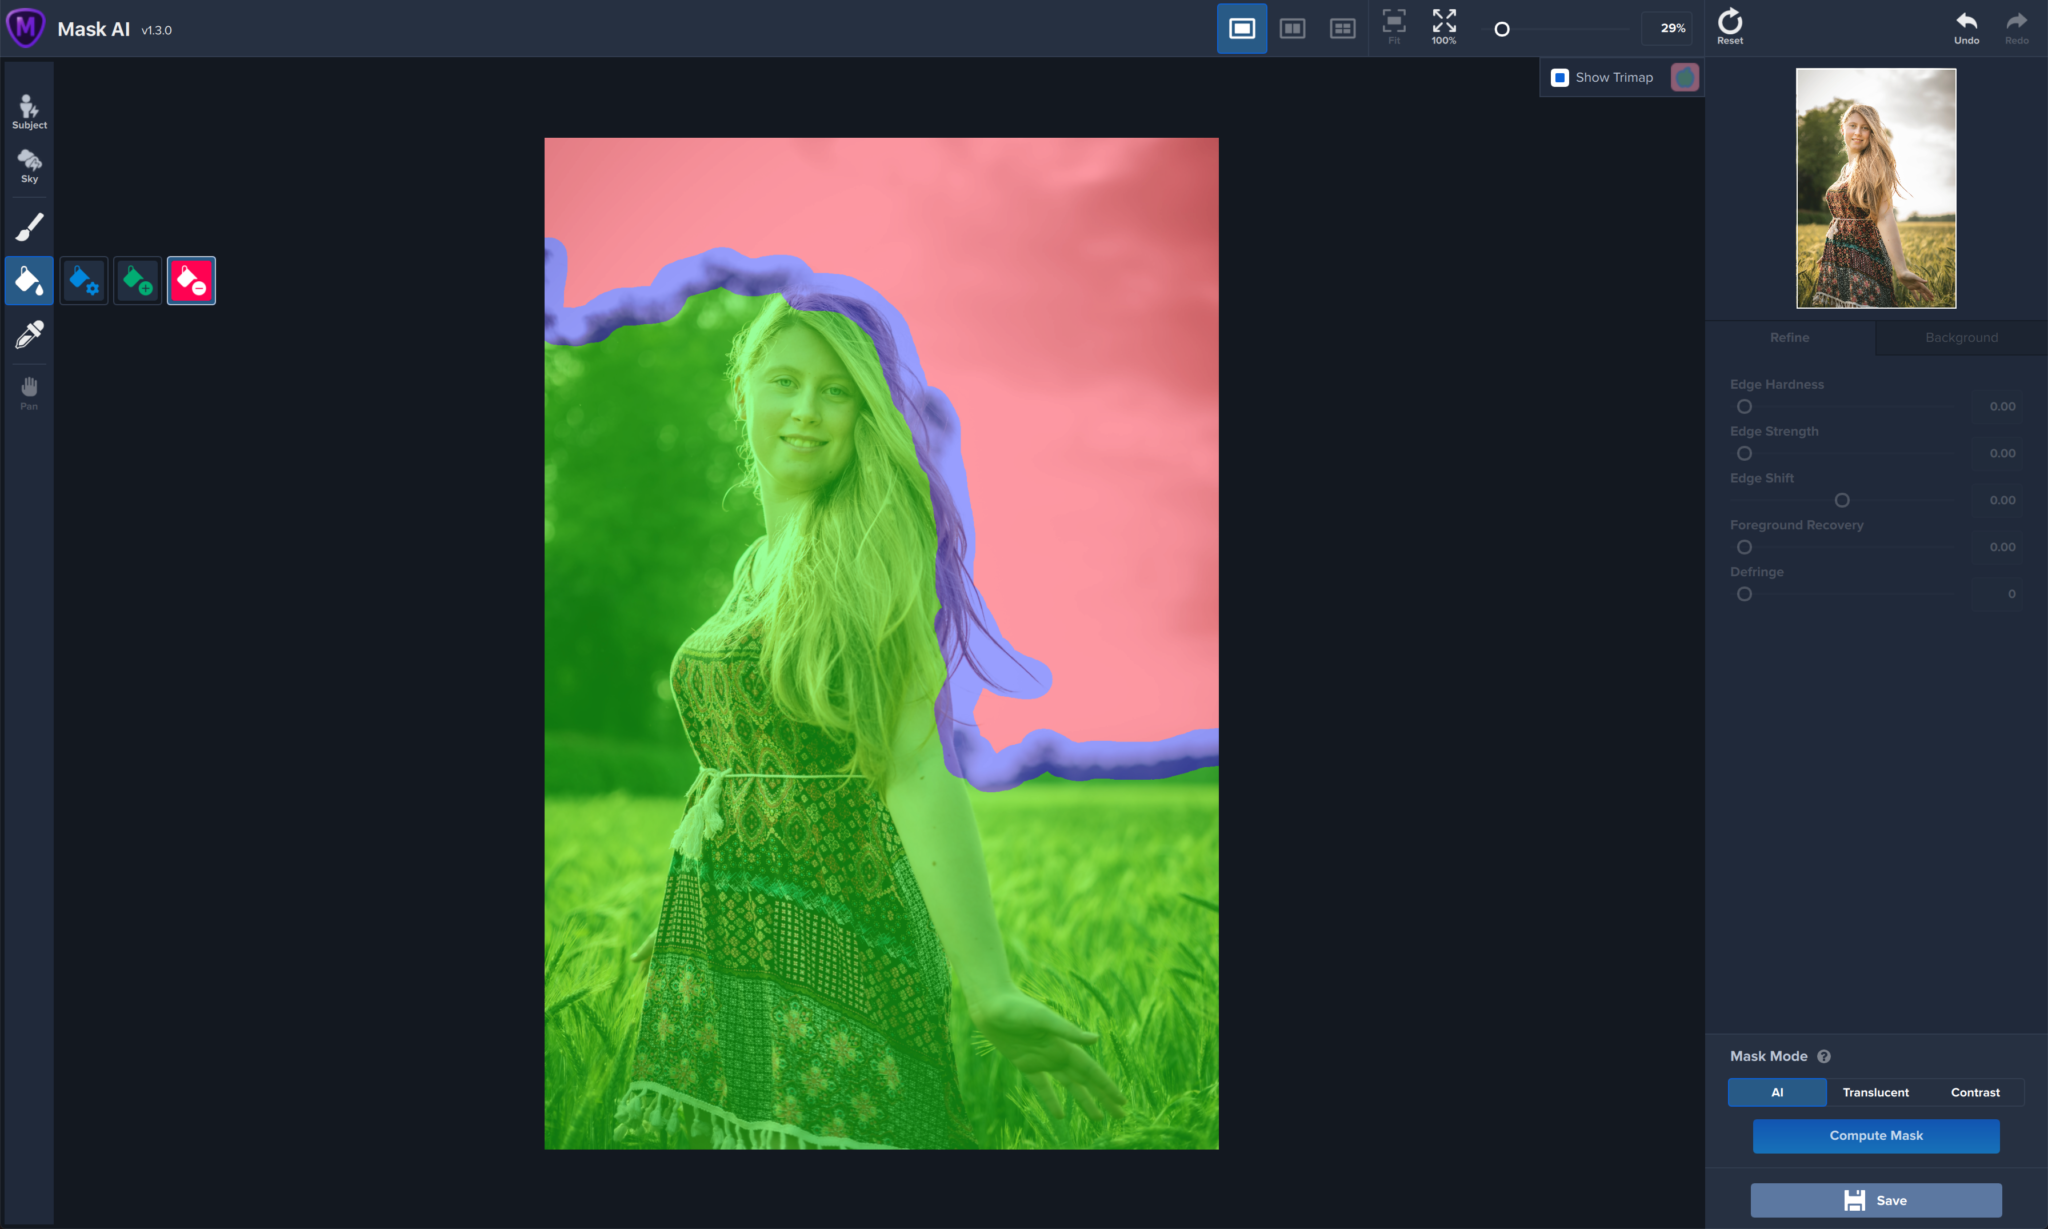Zoom view to 100%
This screenshot has height=1229, width=2048.
point(1444,26)
